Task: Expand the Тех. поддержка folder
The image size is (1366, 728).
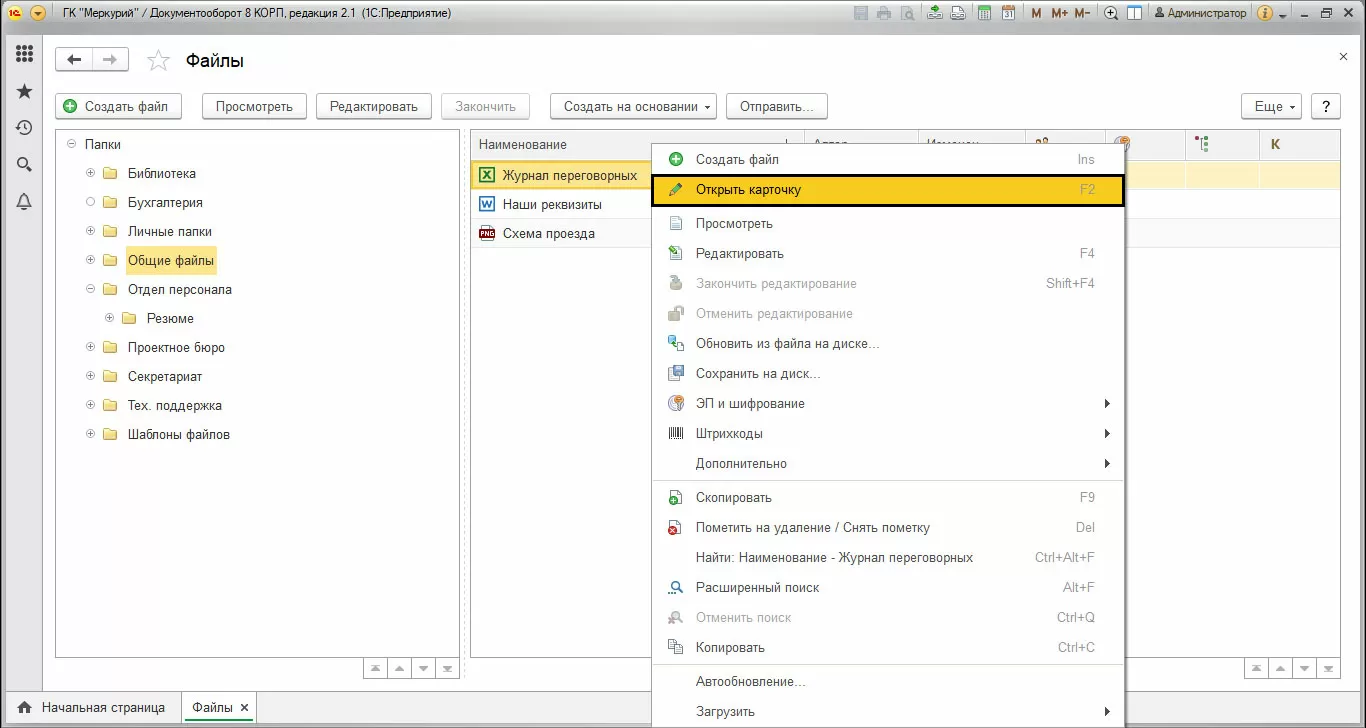Action: coord(90,405)
